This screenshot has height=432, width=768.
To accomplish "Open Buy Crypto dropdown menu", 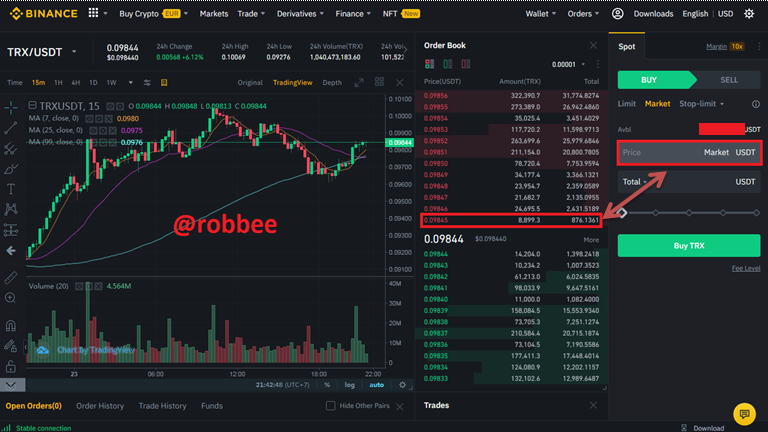I will pos(153,14).
